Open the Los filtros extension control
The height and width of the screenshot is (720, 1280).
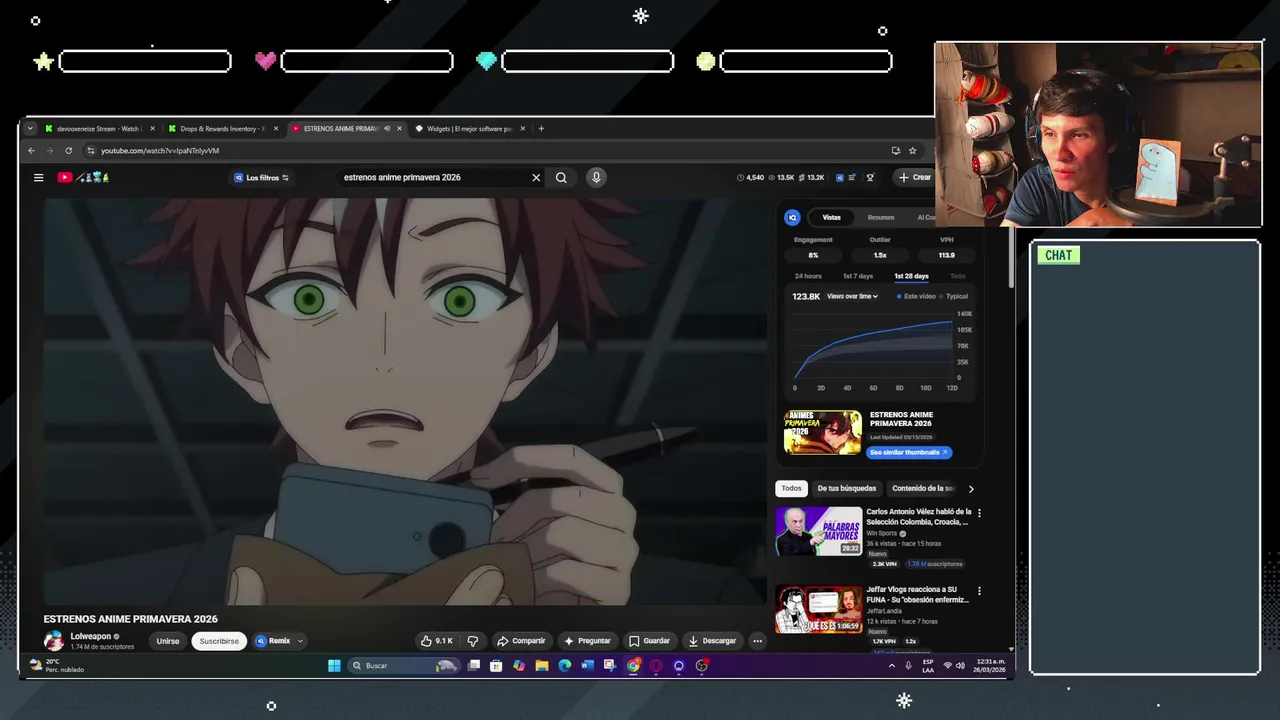pos(261,178)
